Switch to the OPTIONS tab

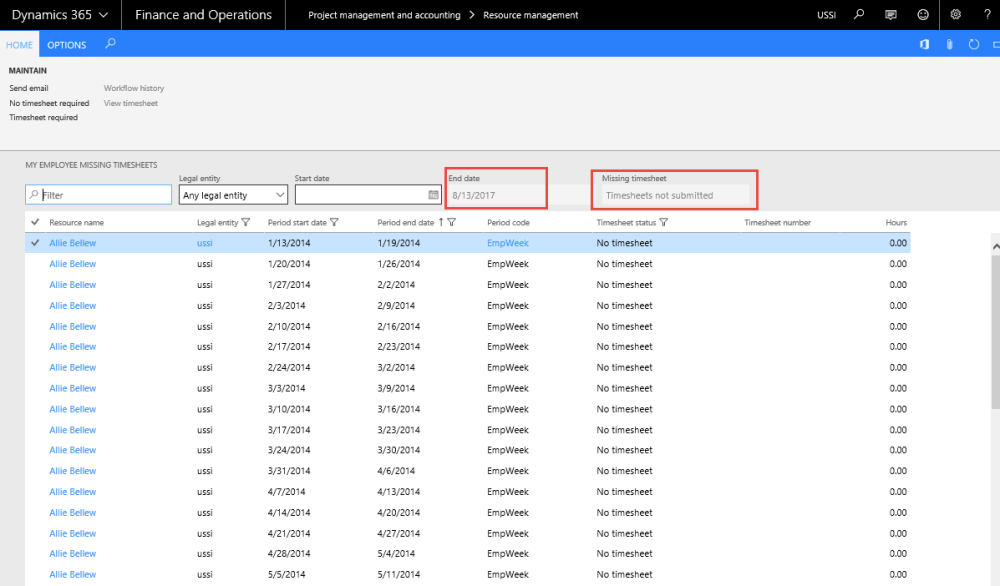tap(67, 45)
